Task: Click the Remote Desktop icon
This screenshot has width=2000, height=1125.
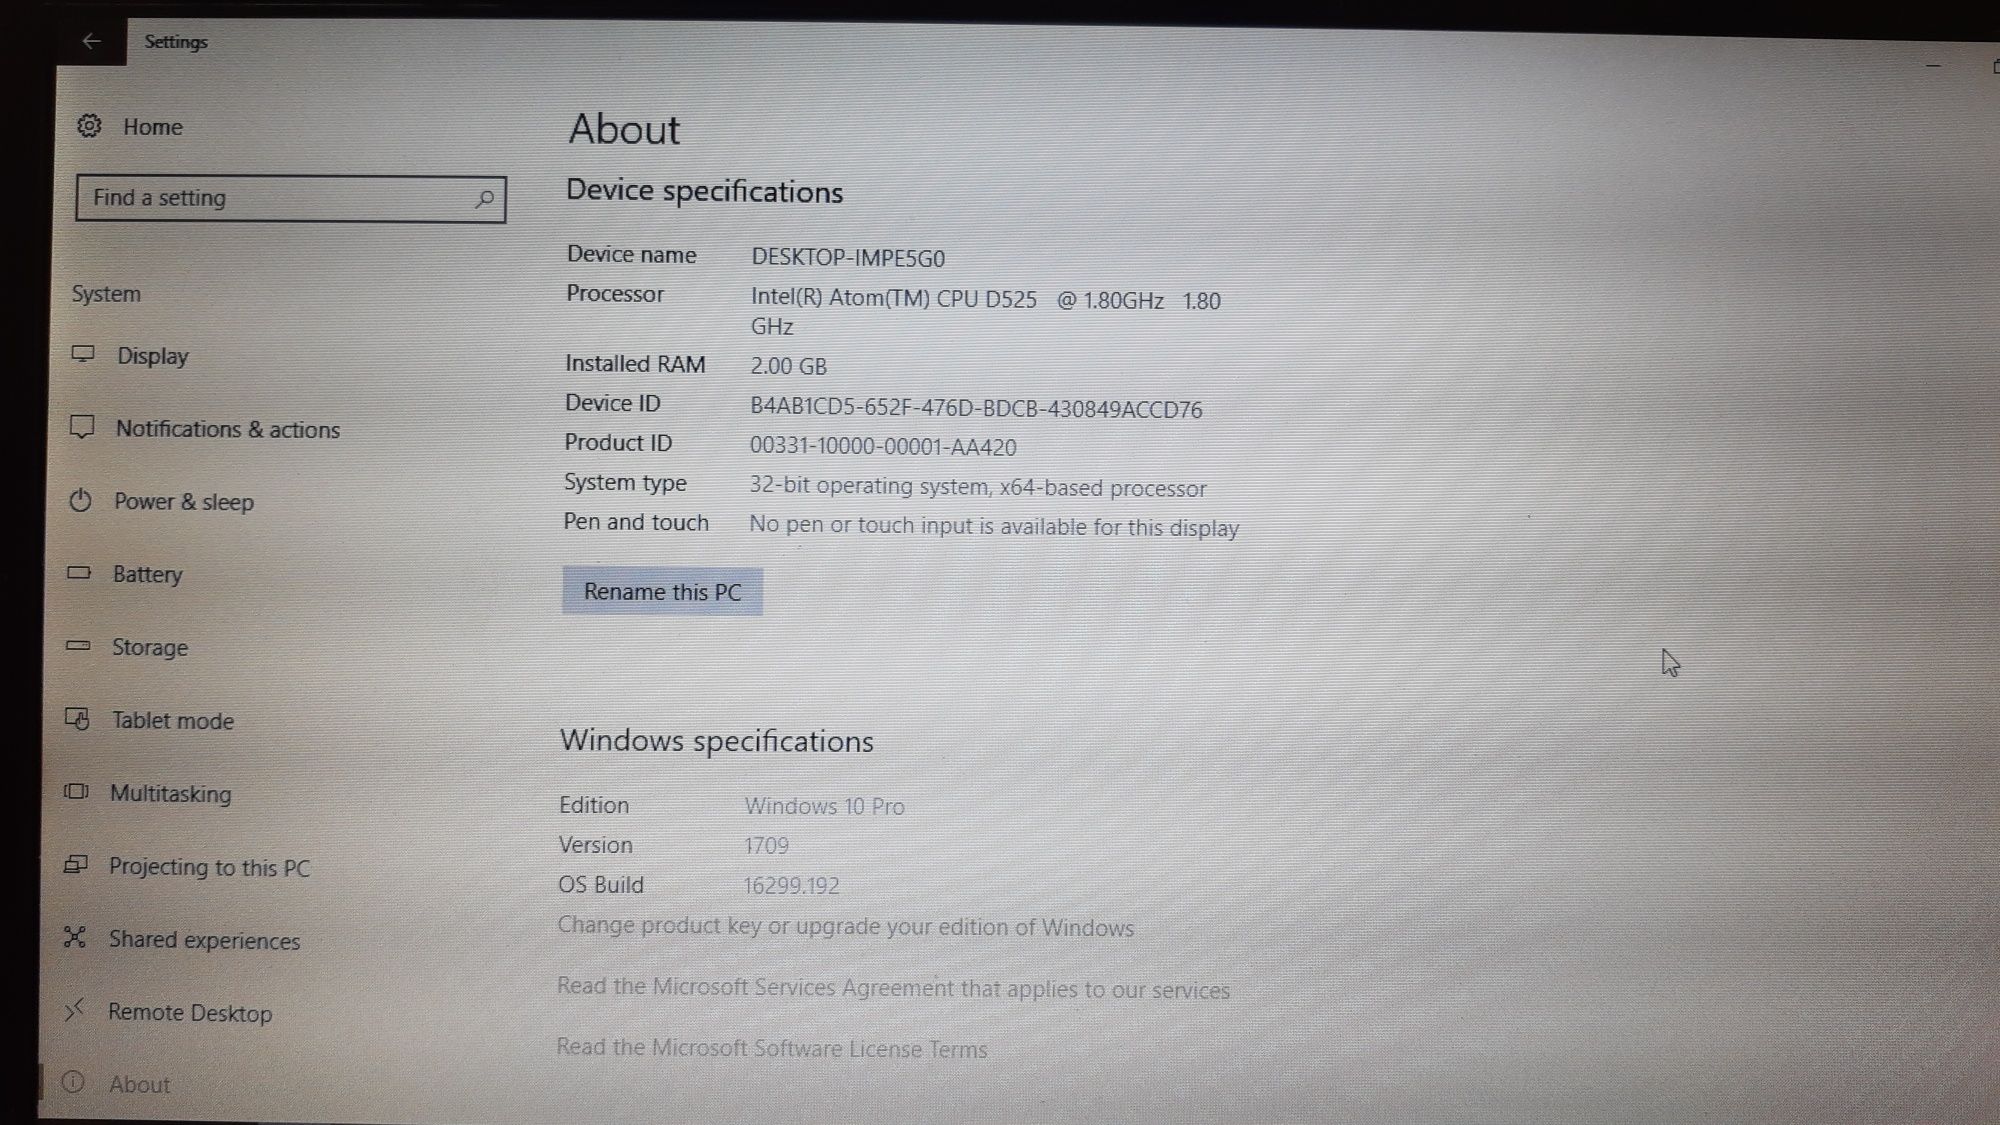Action: coord(73,1010)
